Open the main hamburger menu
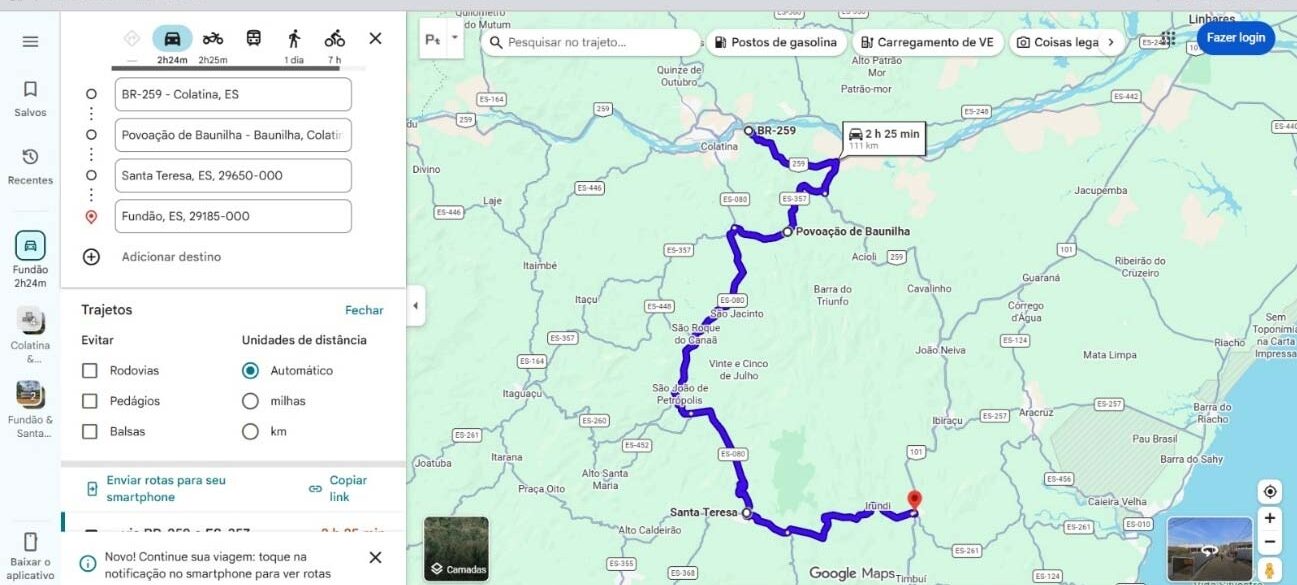The width and height of the screenshot is (1297, 585). pyautogui.click(x=30, y=41)
